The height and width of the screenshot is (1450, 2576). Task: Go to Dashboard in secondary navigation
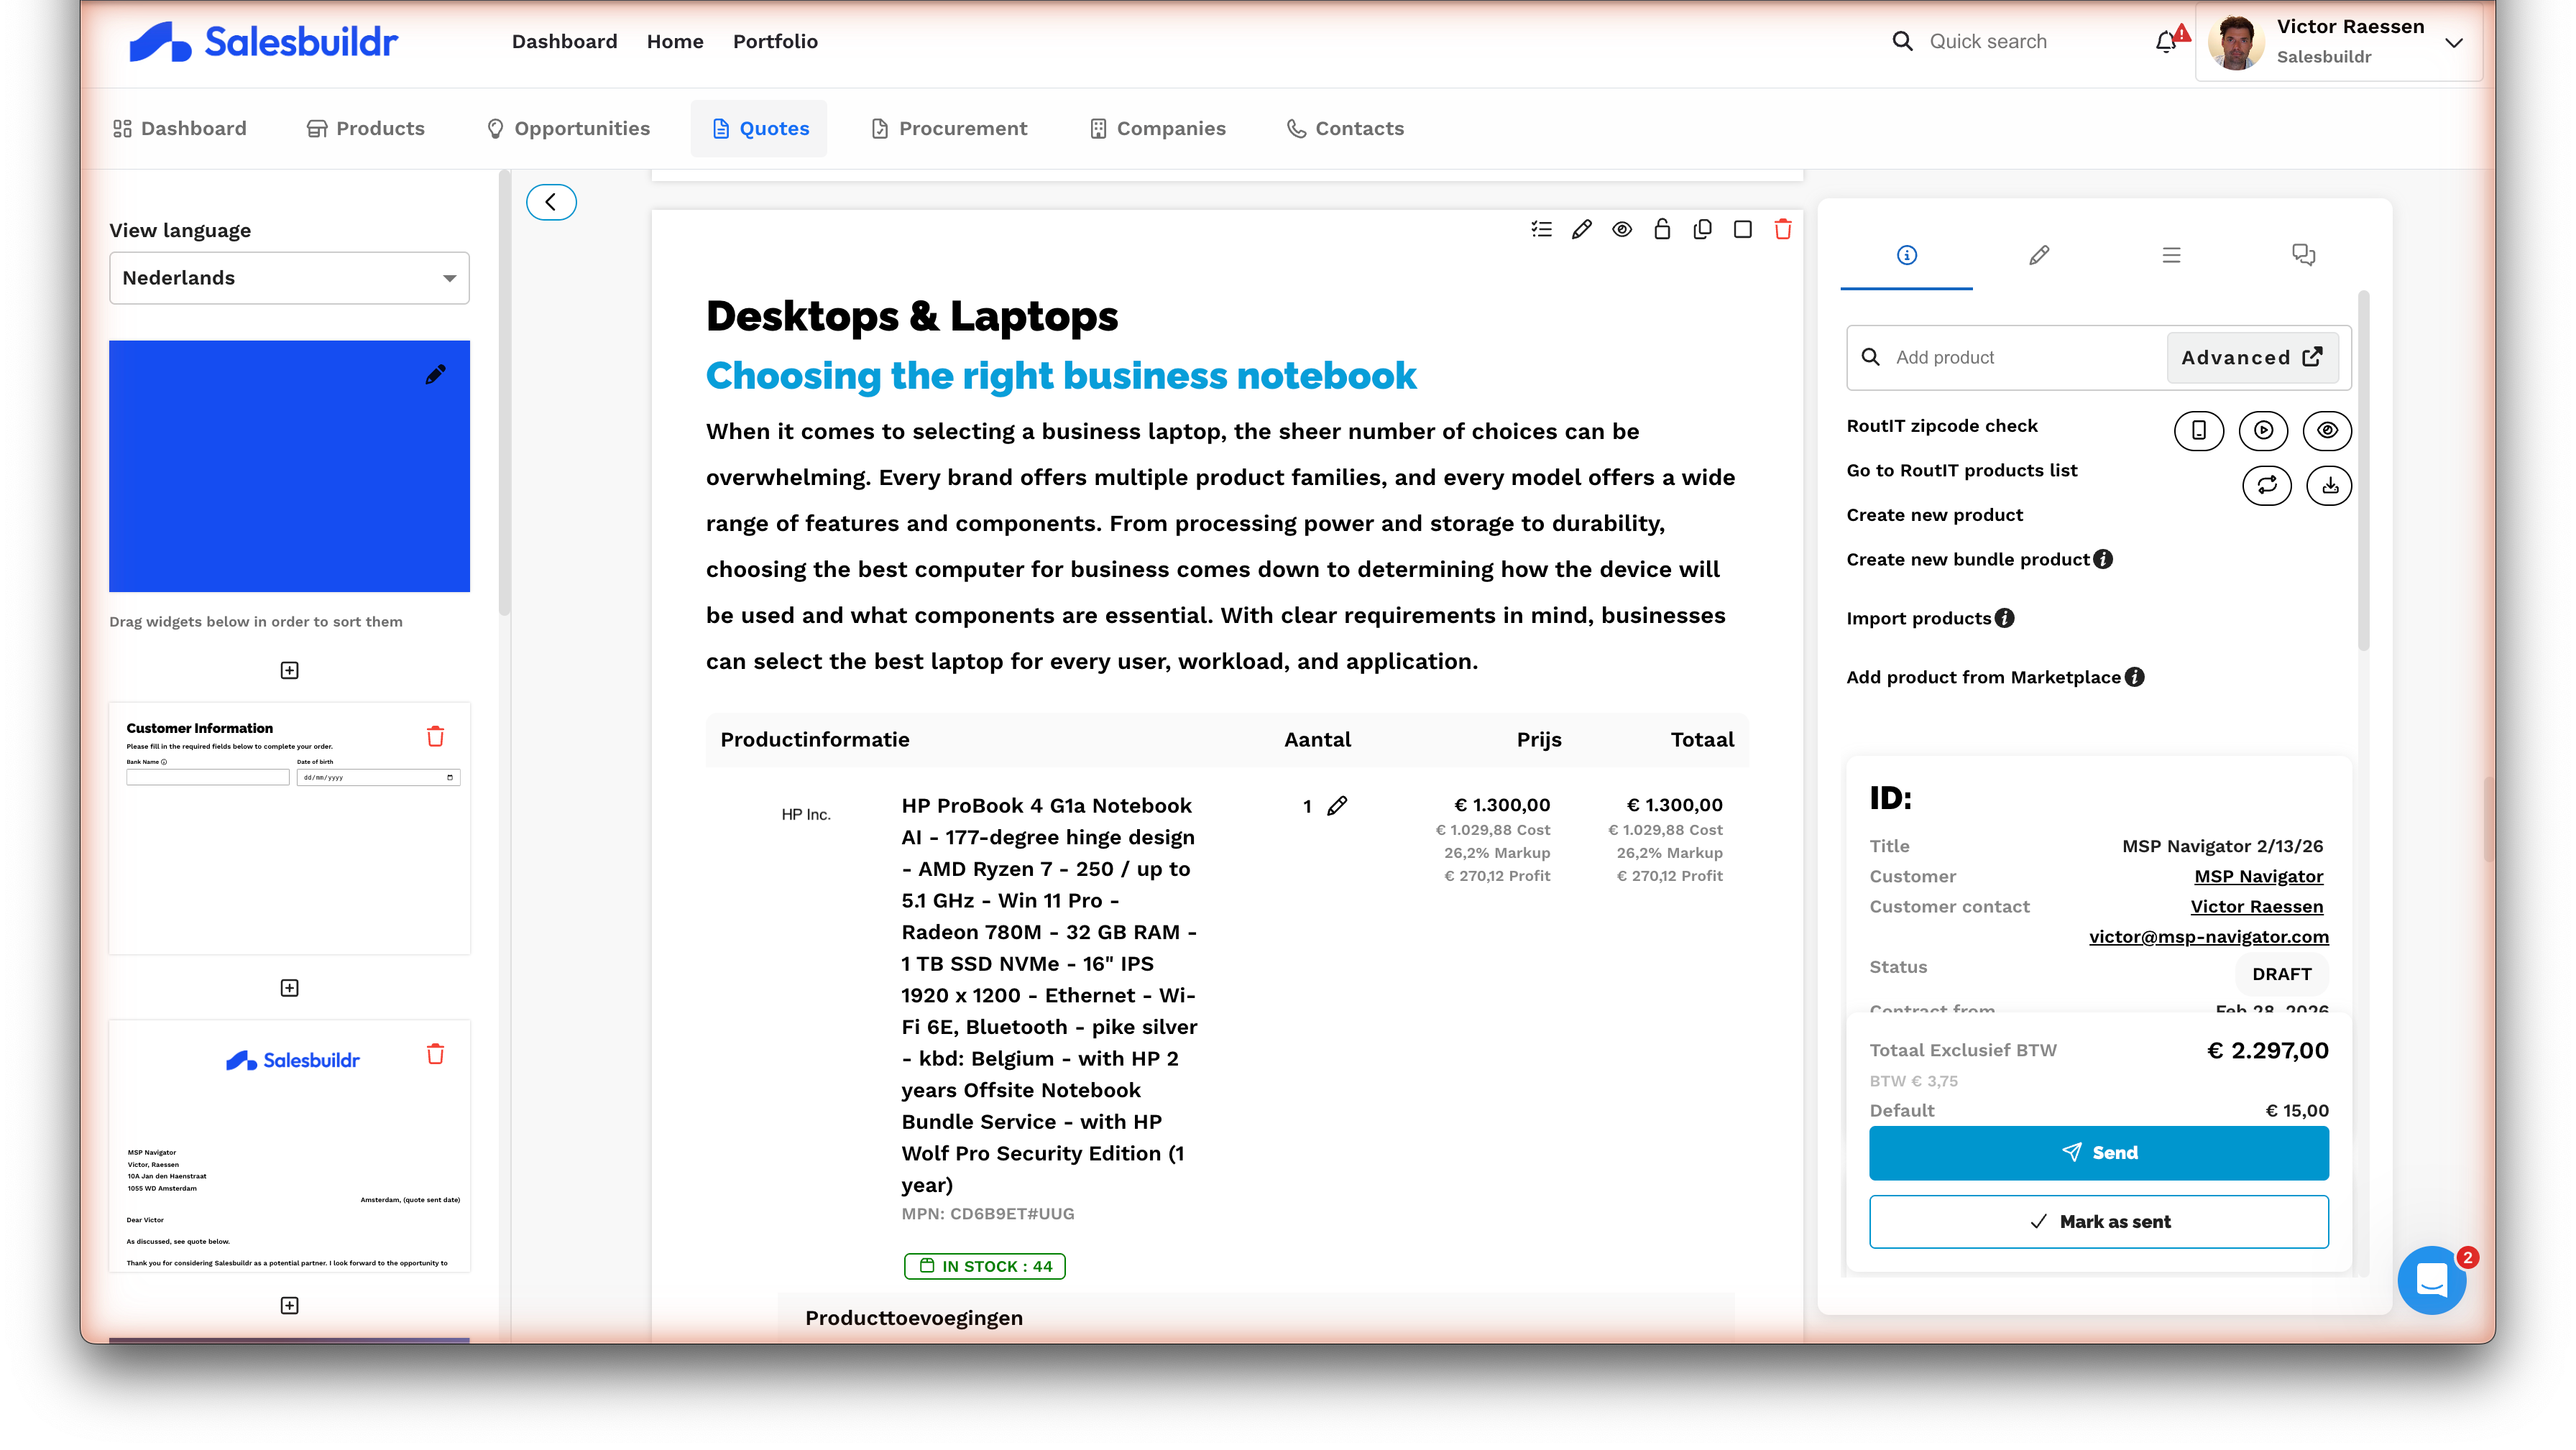pyautogui.click(x=180, y=128)
